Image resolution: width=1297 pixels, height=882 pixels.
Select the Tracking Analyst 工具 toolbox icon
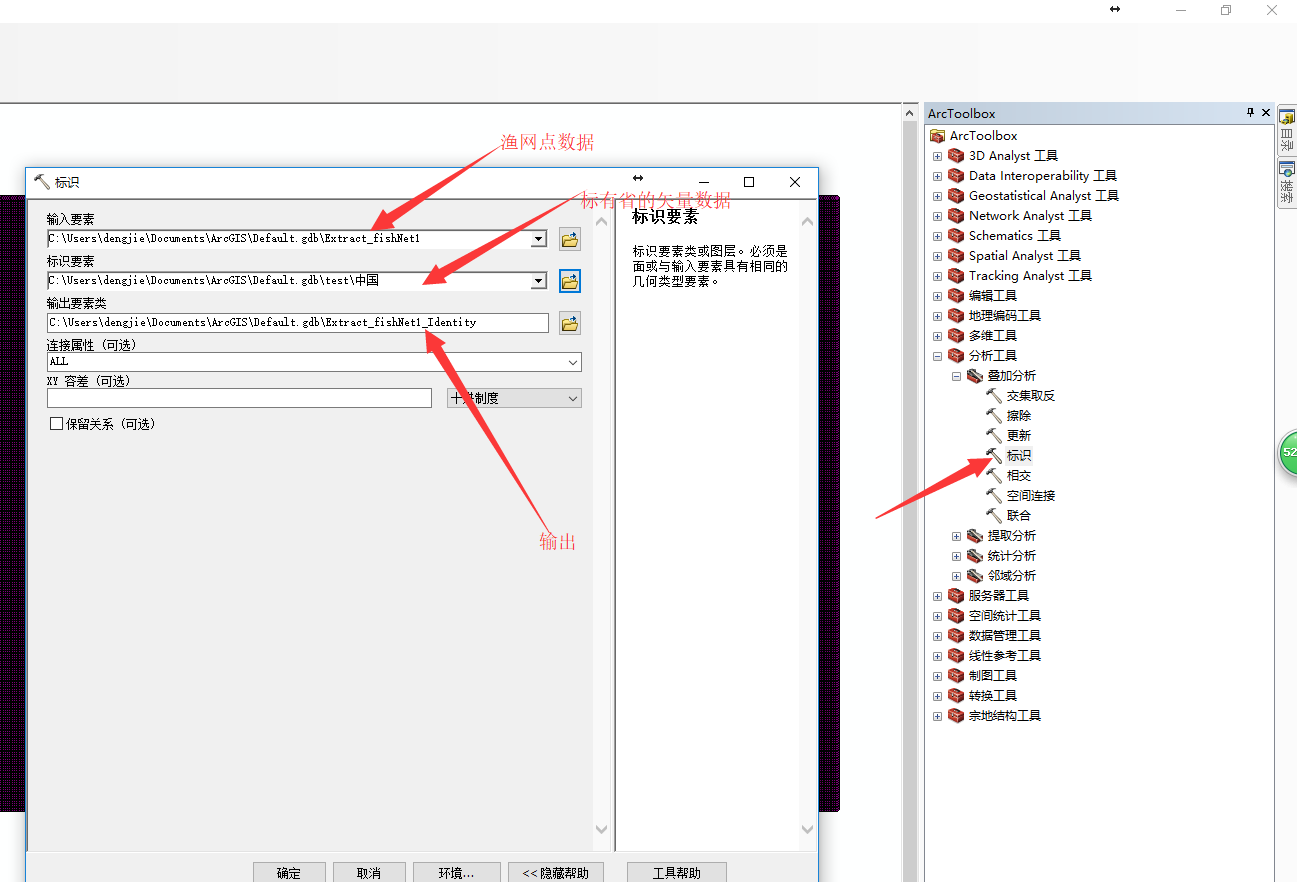(x=956, y=276)
